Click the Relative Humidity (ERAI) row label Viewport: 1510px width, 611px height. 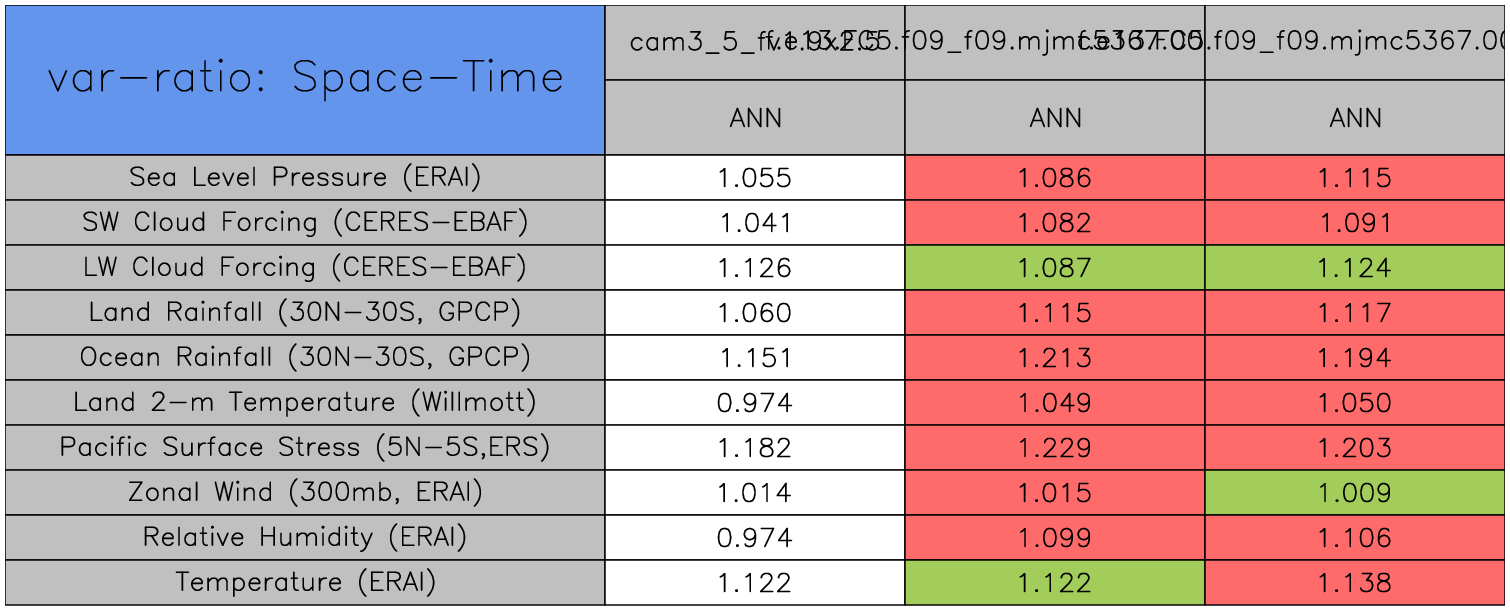point(305,538)
